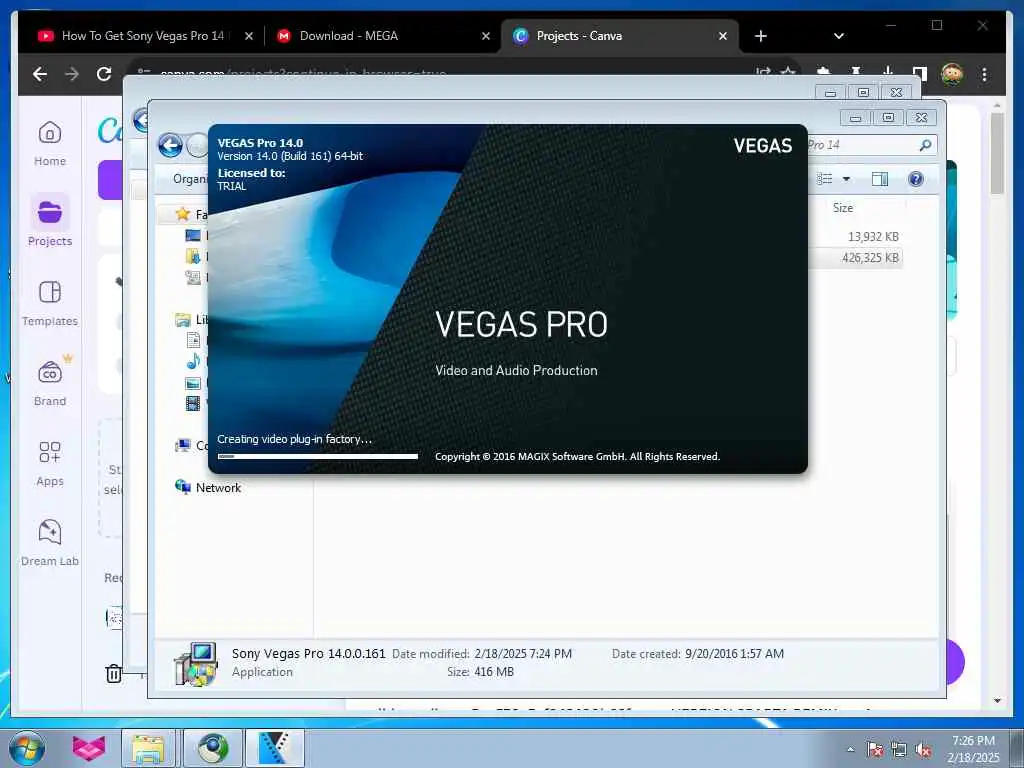
Task: Open VEGAS Pro taskbar icon
Action: [275, 748]
